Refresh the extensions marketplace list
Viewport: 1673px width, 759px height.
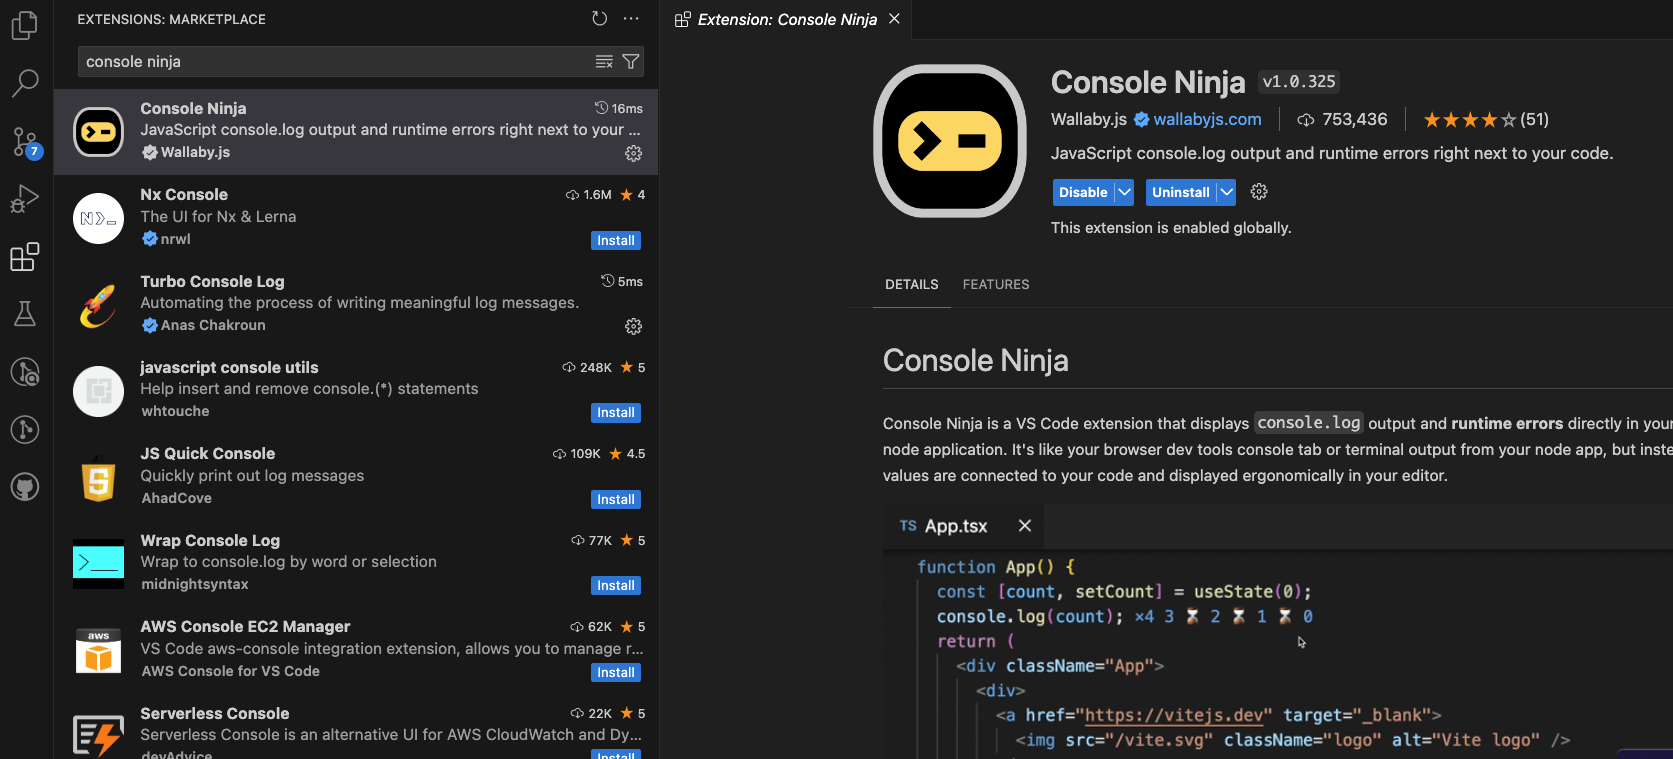pyautogui.click(x=599, y=18)
